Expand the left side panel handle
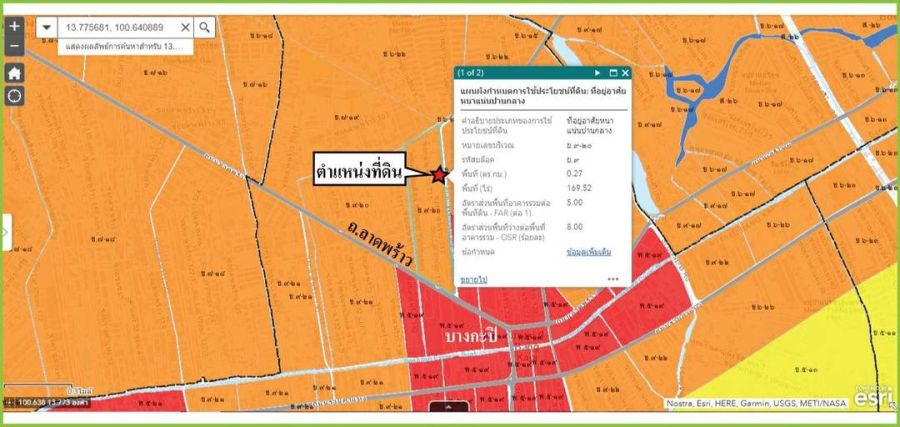900x427 pixels. (5, 232)
